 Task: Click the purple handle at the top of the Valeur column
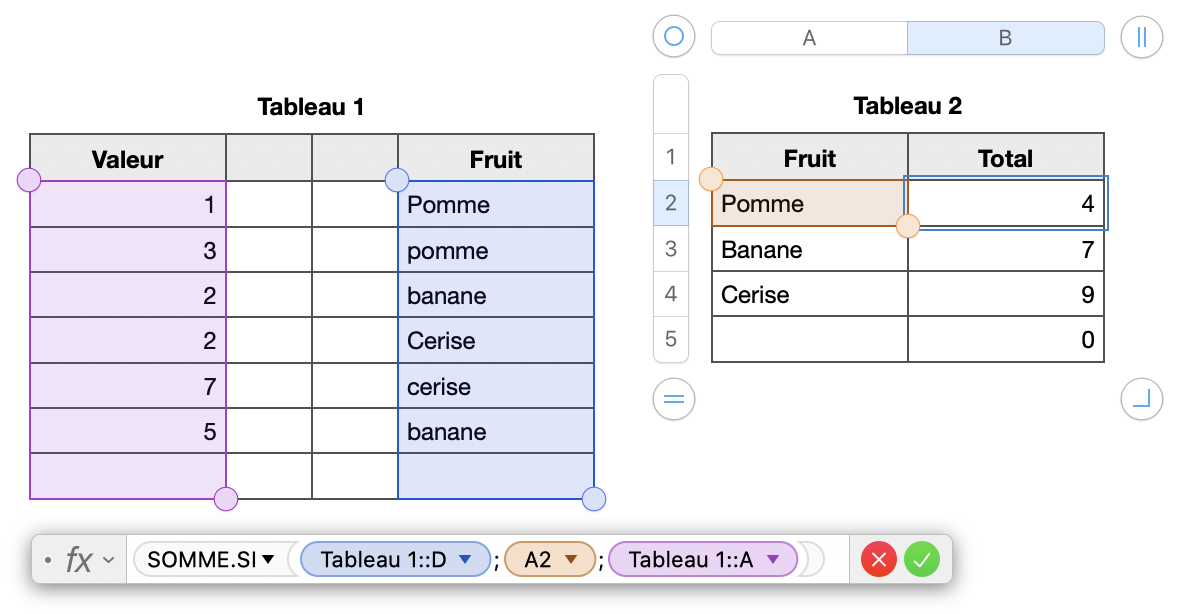[x=29, y=180]
